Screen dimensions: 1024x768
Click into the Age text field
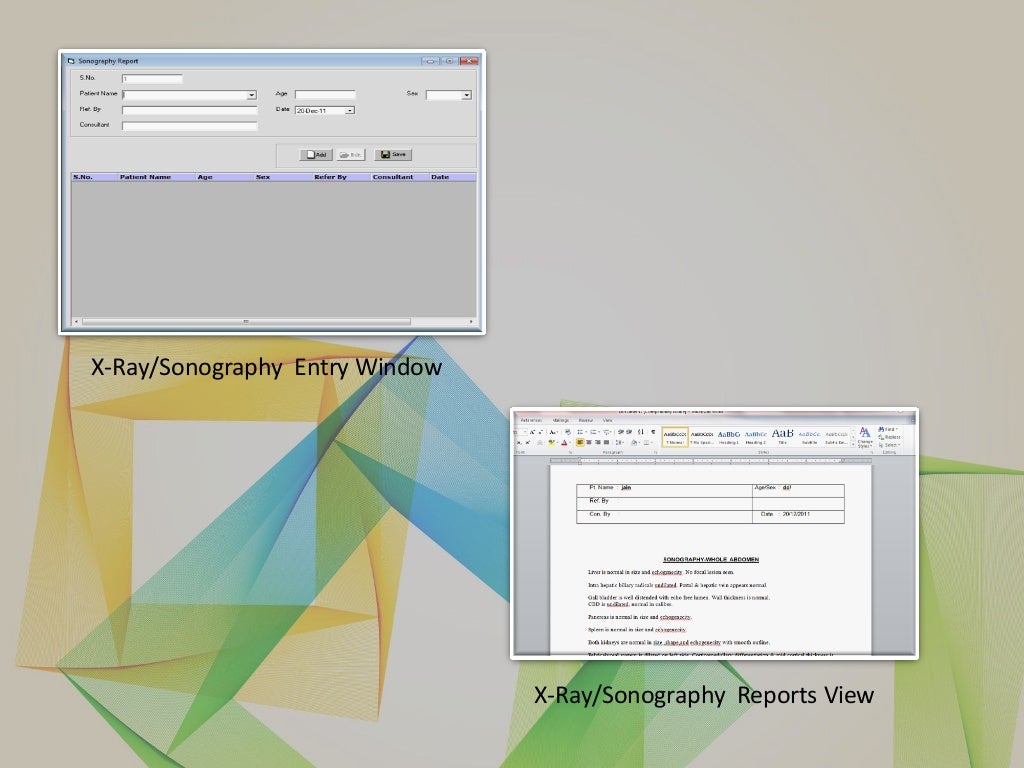[x=325, y=95]
